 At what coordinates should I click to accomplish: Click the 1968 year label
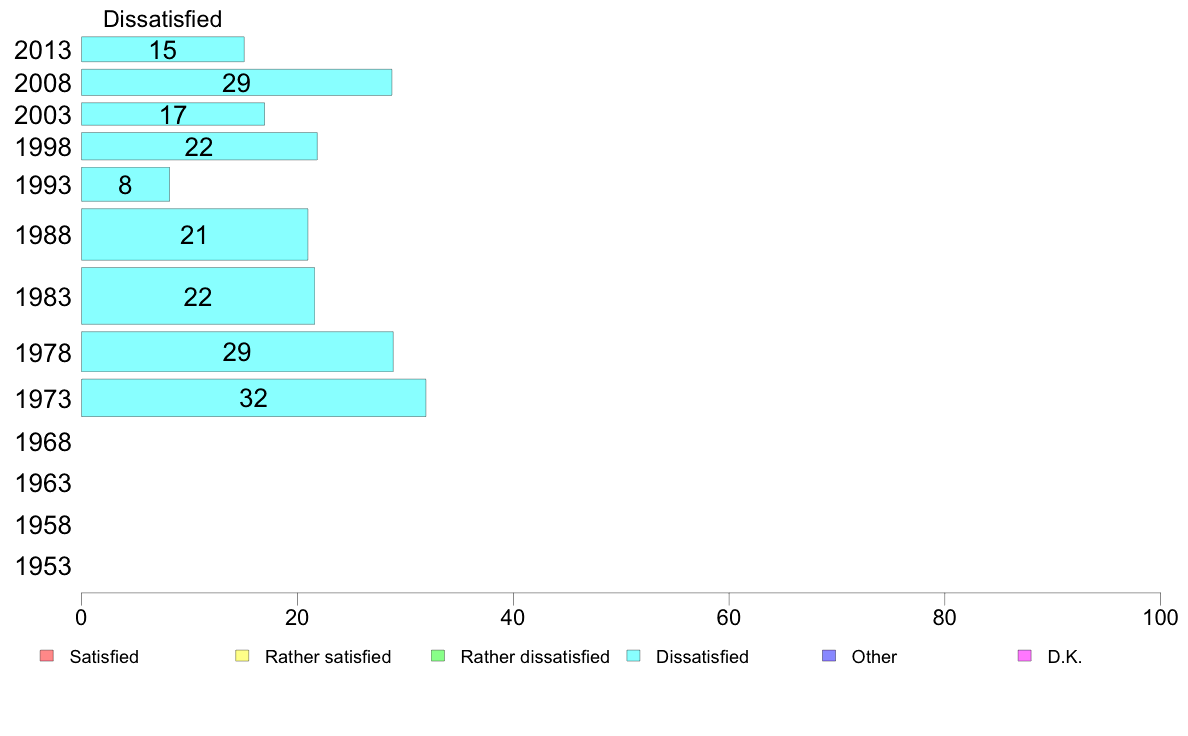[43, 442]
